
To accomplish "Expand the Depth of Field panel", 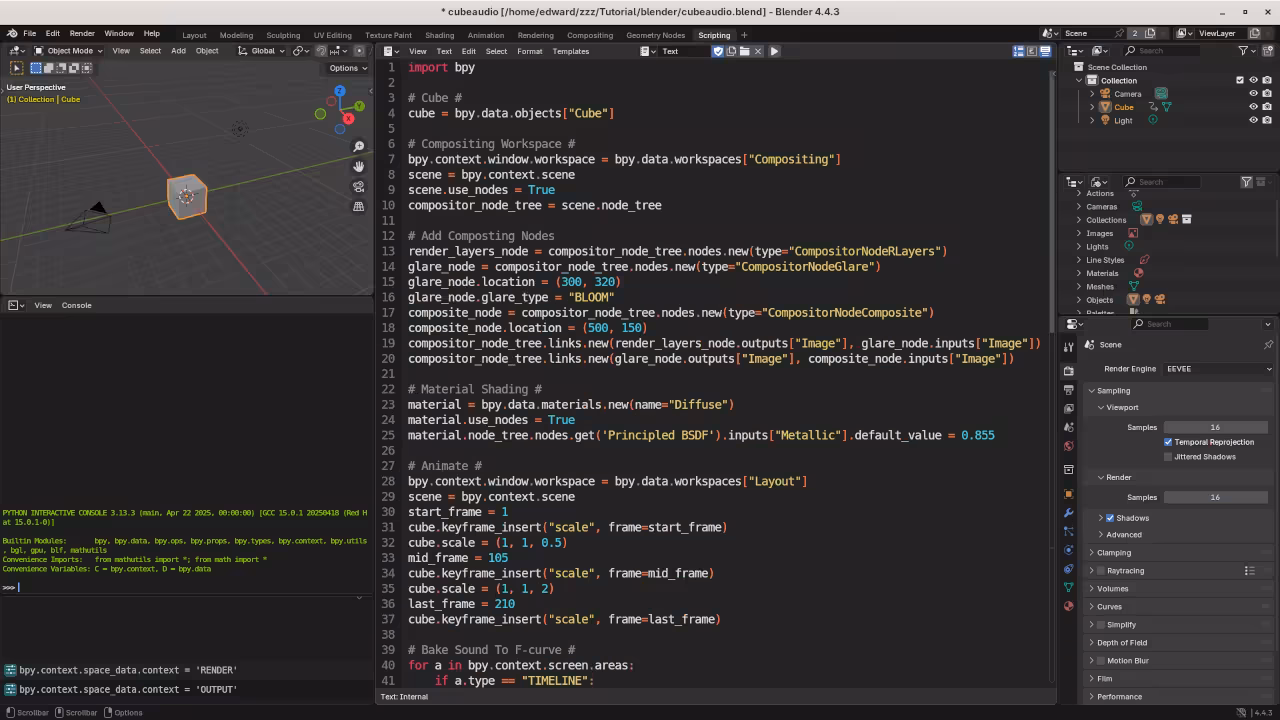I will coord(1122,643).
